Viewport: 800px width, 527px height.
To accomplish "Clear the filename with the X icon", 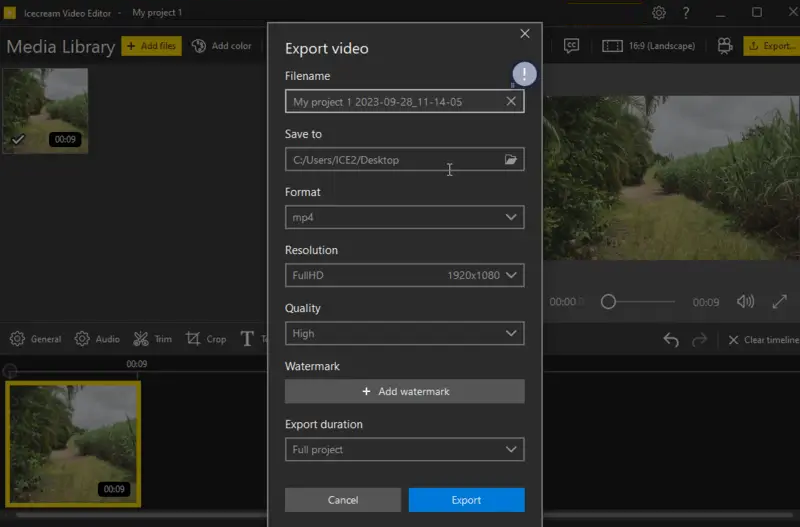I will tap(511, 102).
